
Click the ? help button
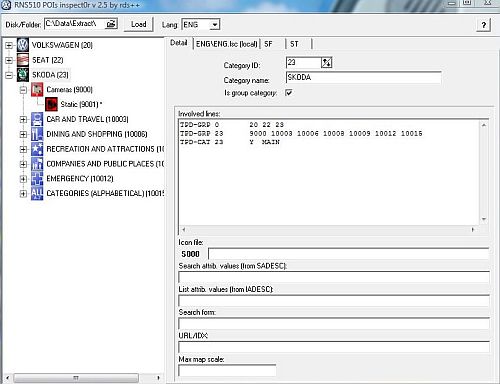483,25
